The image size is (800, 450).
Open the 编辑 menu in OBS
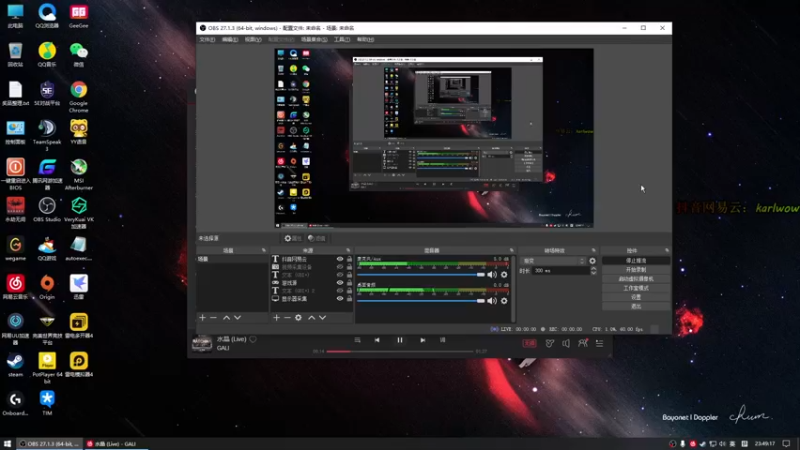click(230, 39)
